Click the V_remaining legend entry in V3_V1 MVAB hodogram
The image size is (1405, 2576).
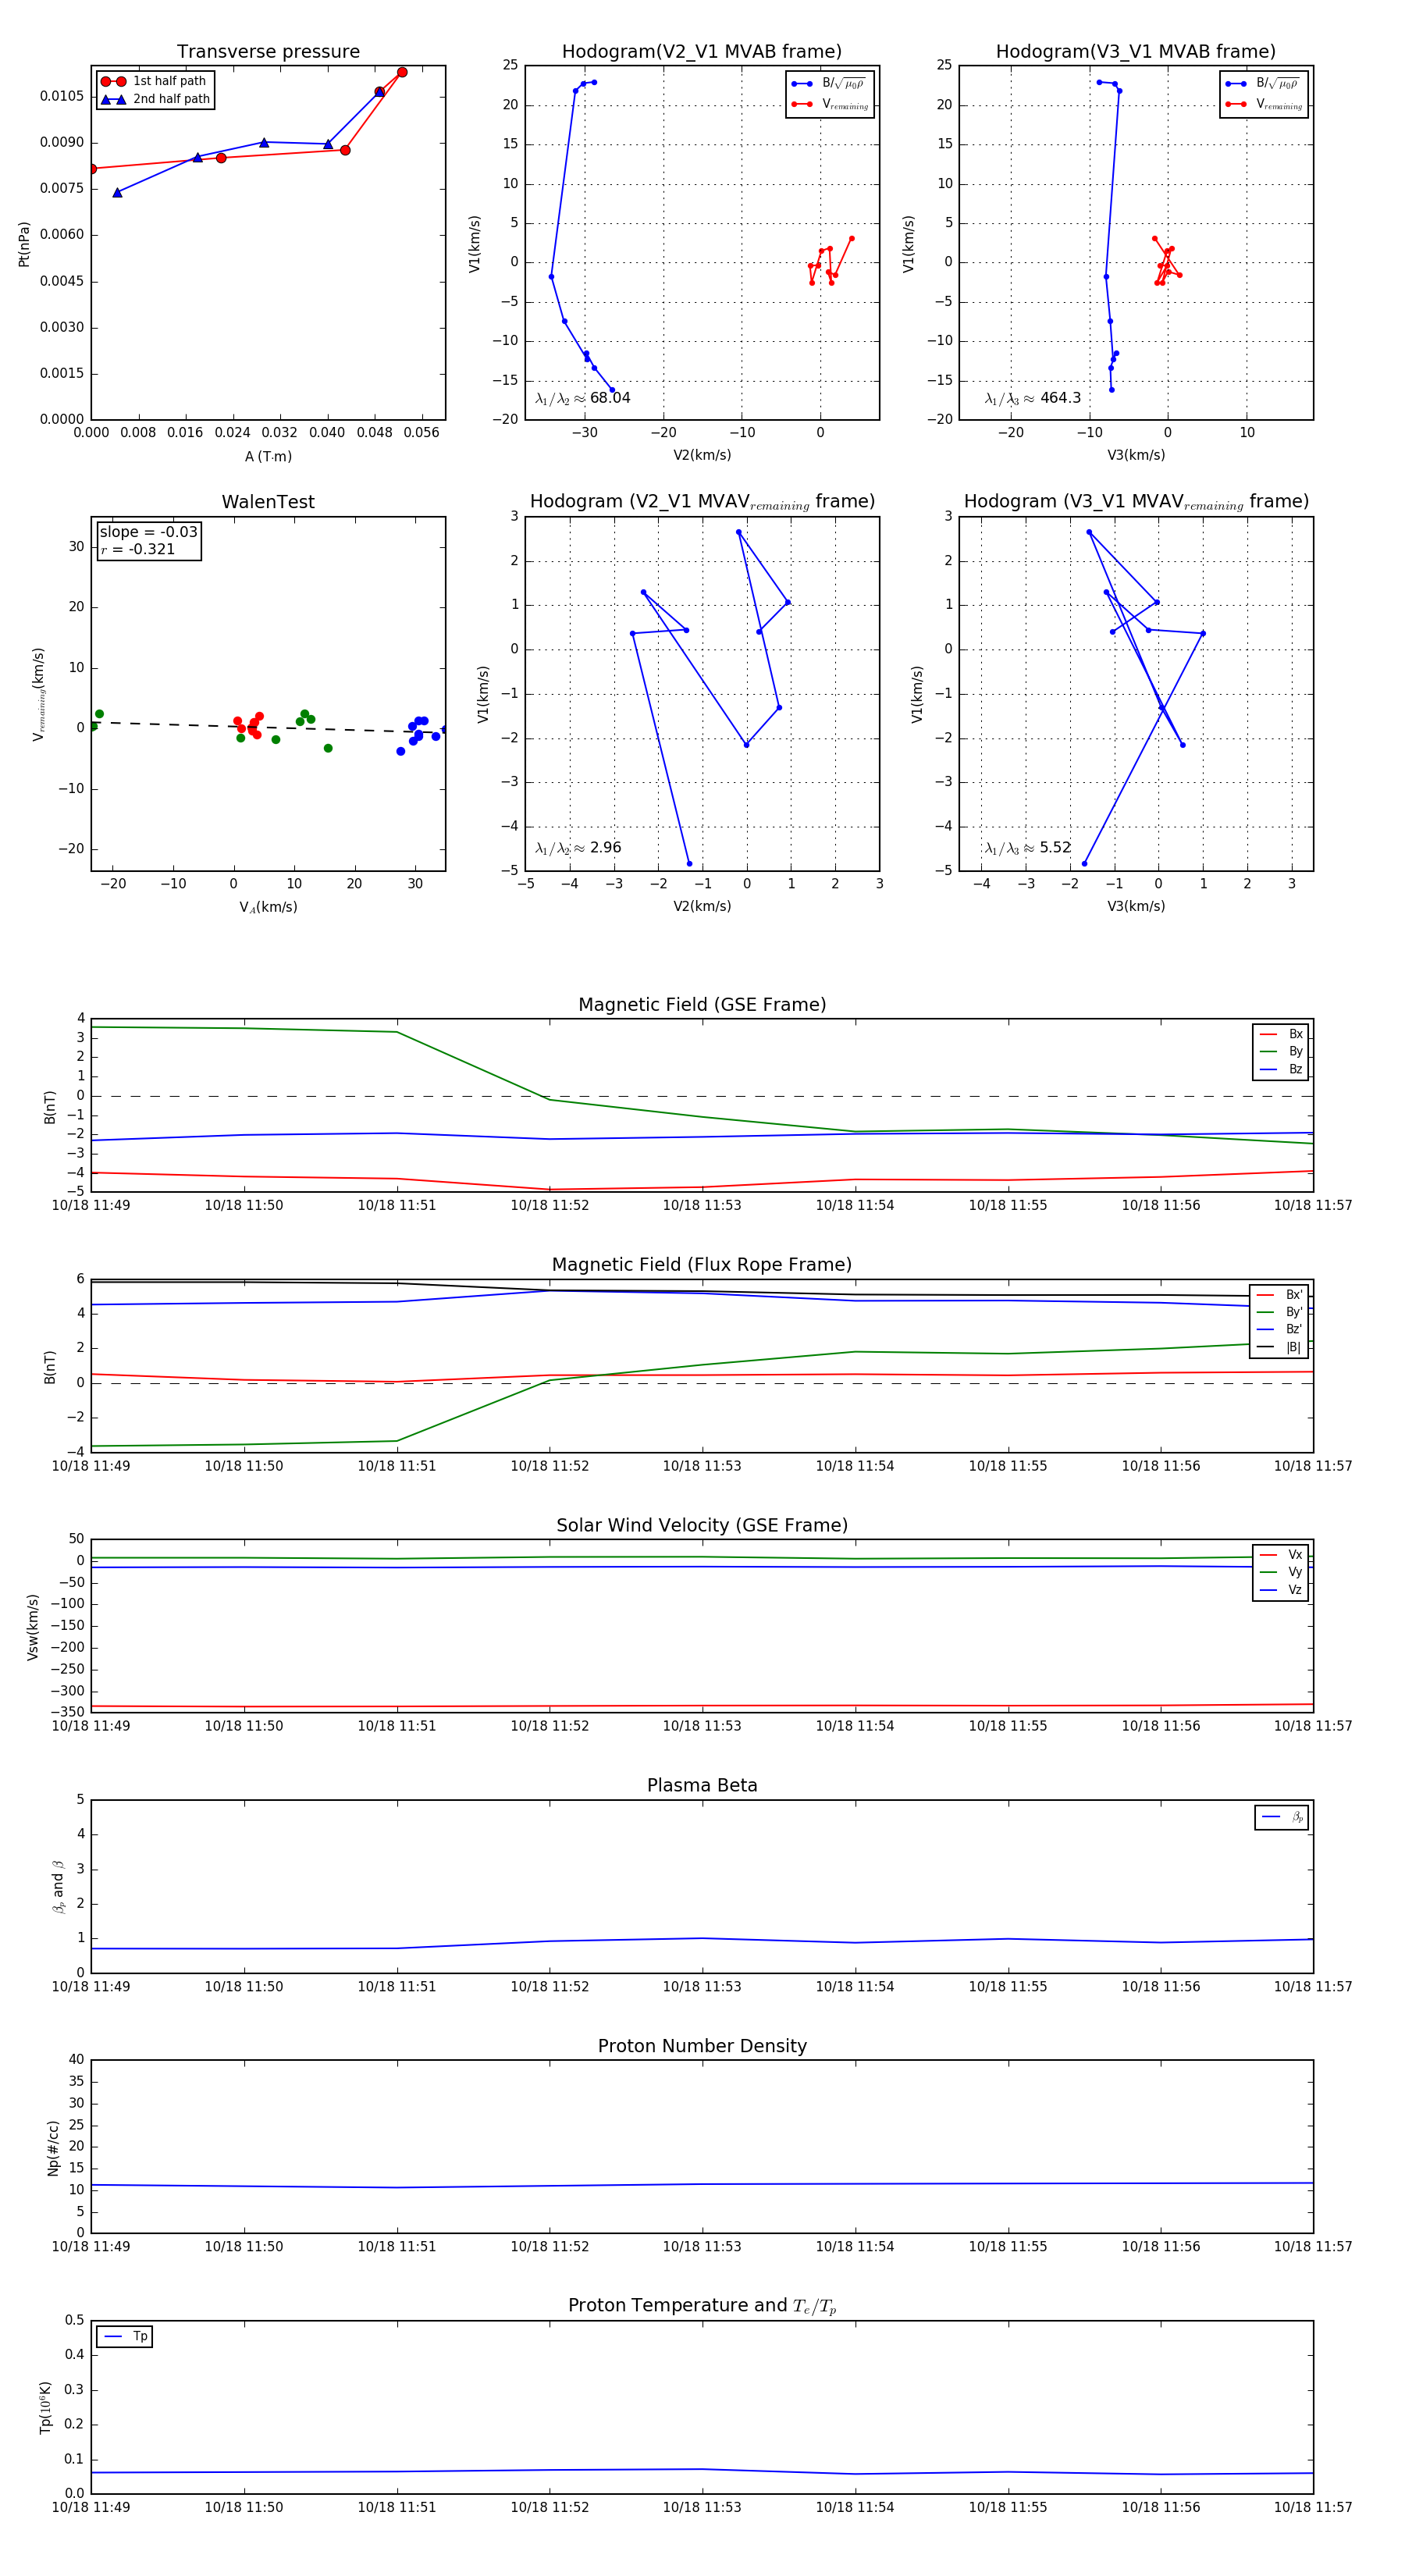tap(1264, 104)
